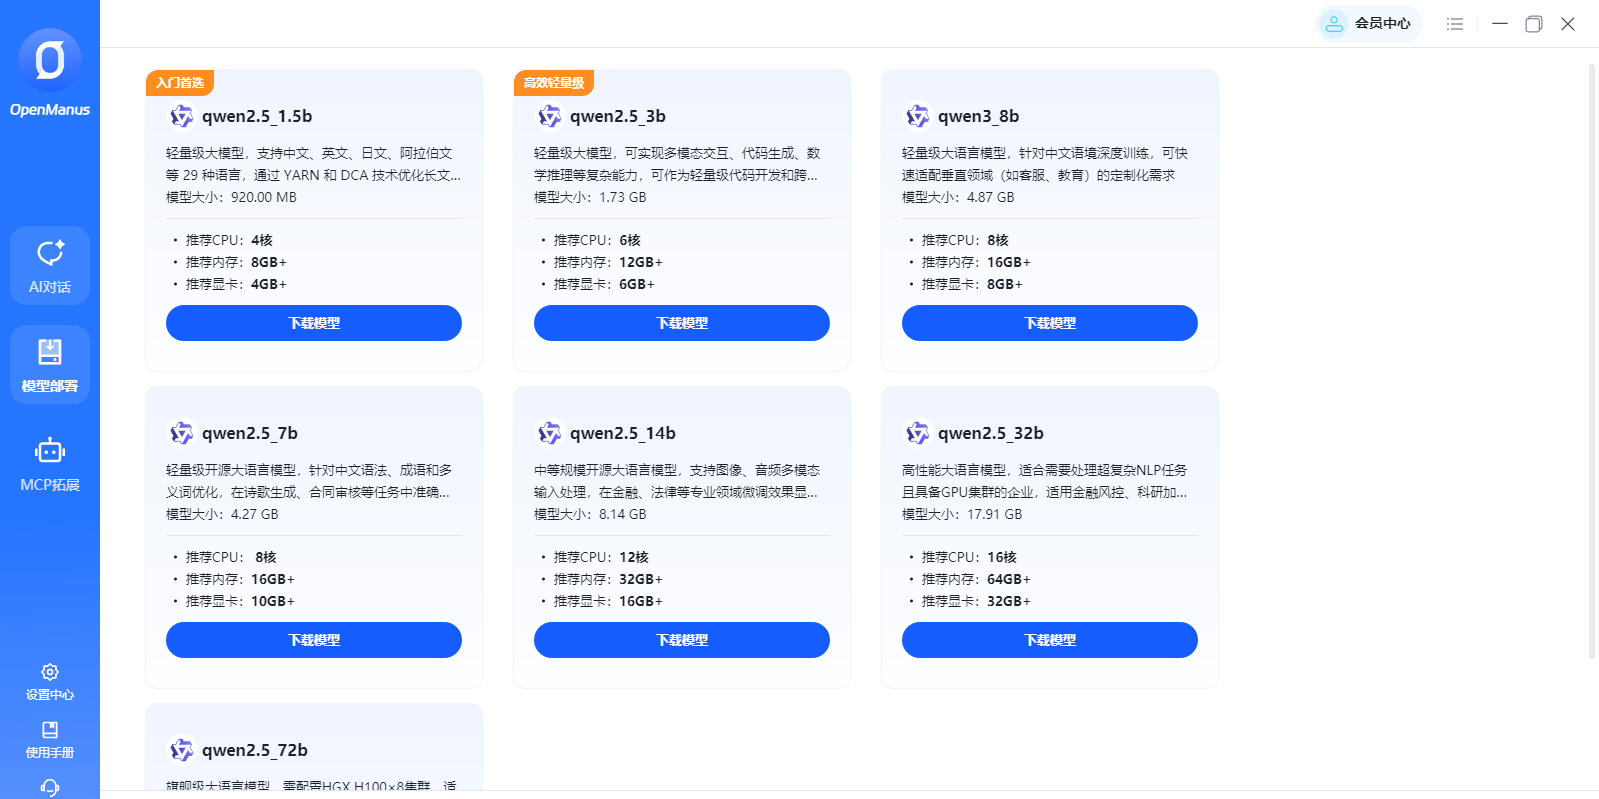This screenshot has height=799, width=1599.
Task: Download the qwen2.5_32b model
Action: 1050,640
